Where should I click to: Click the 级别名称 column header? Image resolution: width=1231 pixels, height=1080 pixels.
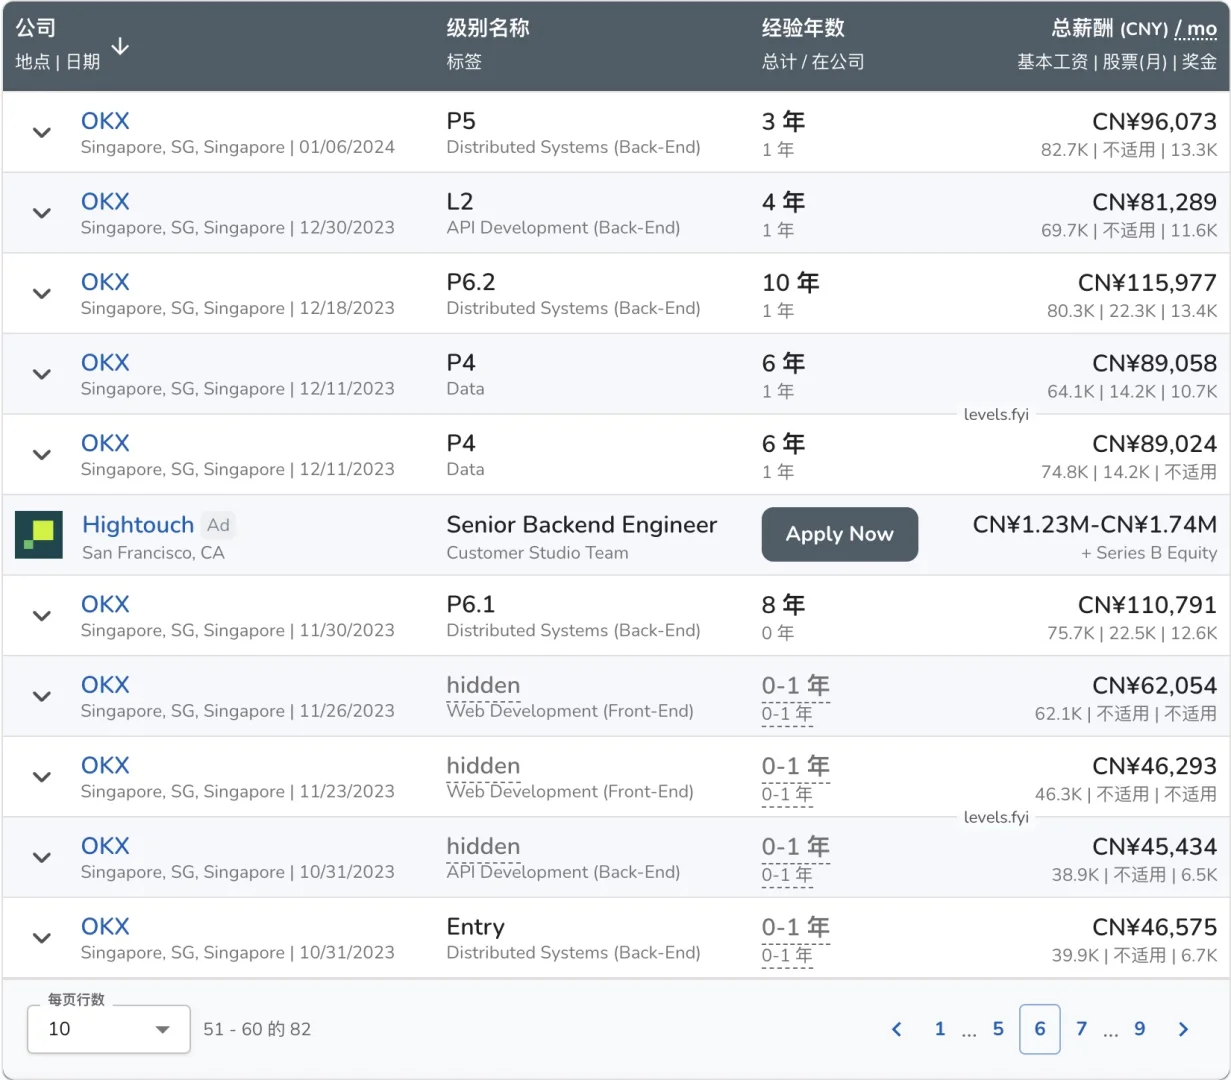[488, 28]
